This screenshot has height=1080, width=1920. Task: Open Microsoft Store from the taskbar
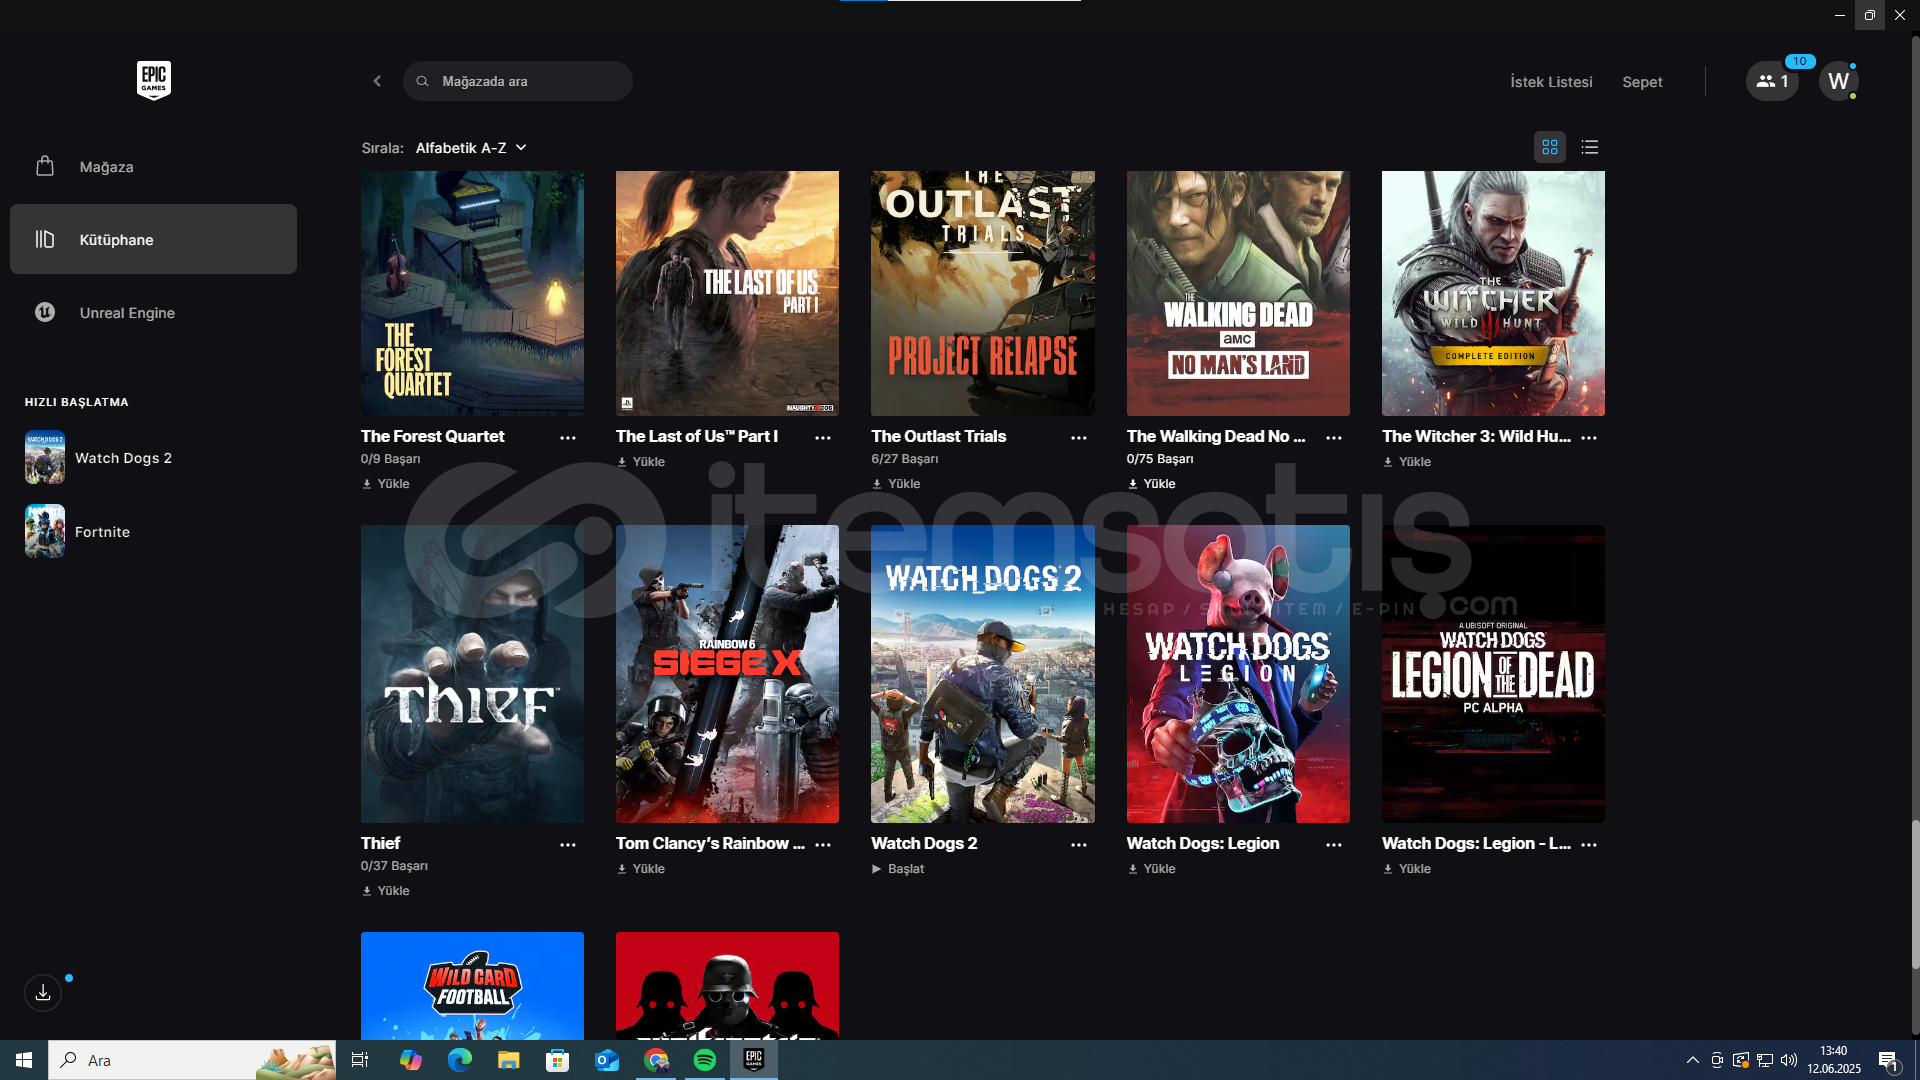(x=558, y=1060)
